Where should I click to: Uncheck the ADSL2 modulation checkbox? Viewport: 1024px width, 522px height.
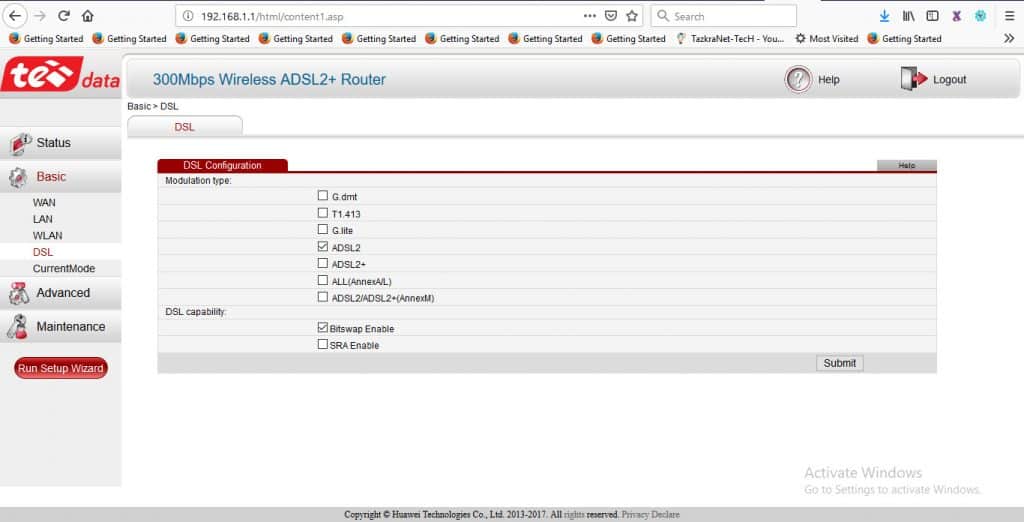click(323, 246)
